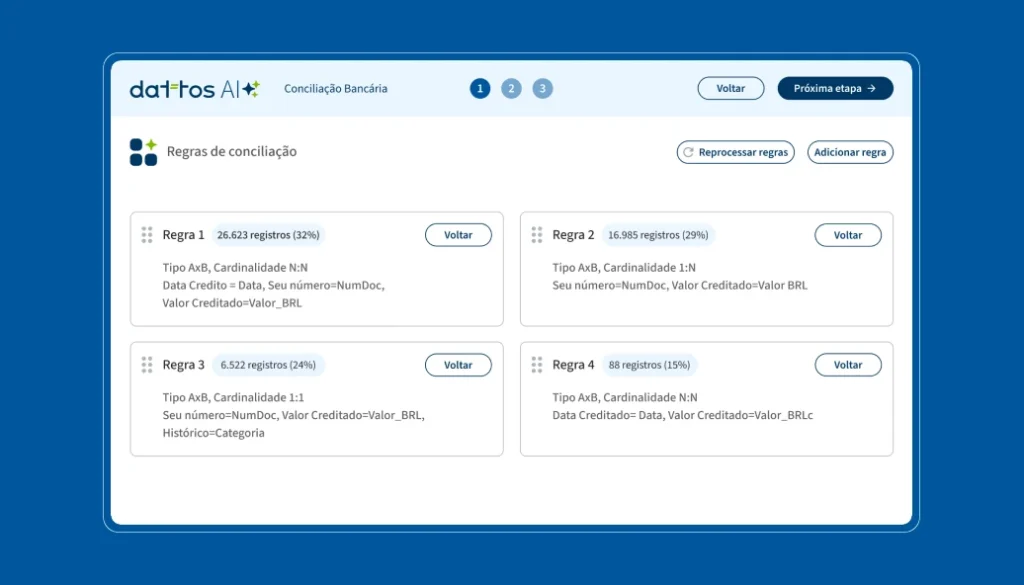The height and width of the screenshot is (585, 1024).
Task: Click Voltar on the Regra 2 card
Action: (x=848, y=235)
